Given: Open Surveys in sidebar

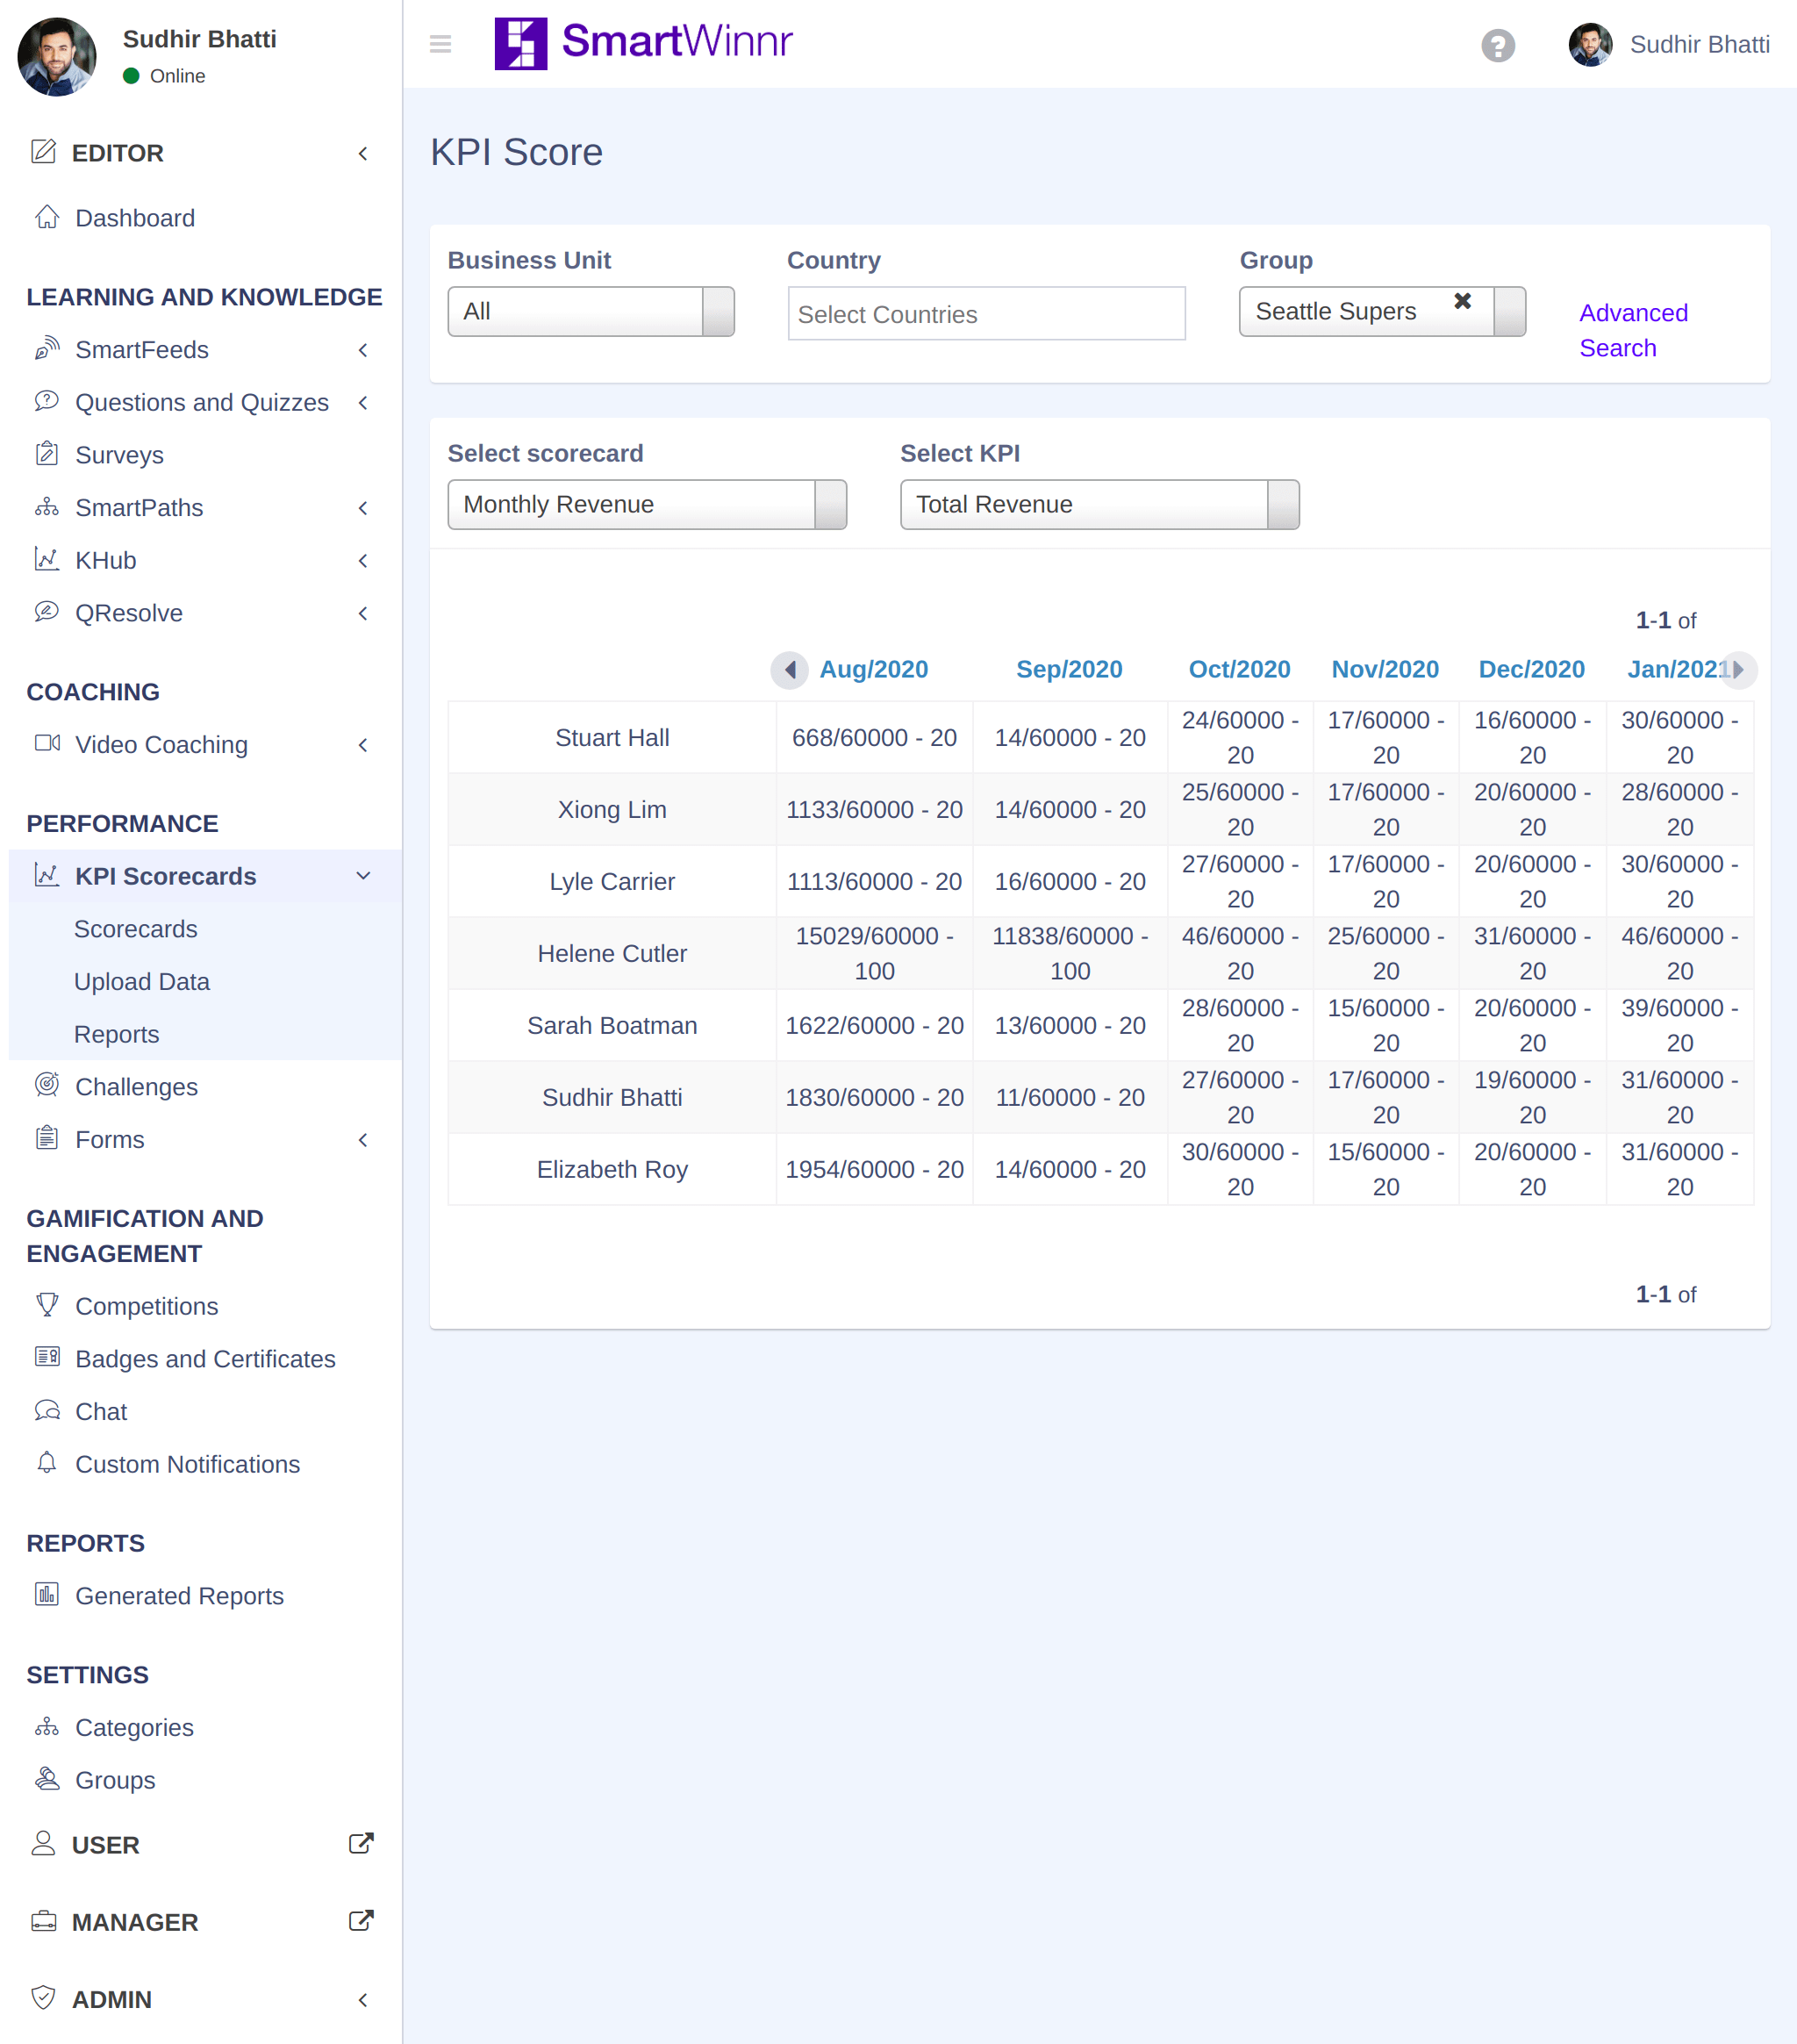Looking at the screenshot, I should click(120, 455).
